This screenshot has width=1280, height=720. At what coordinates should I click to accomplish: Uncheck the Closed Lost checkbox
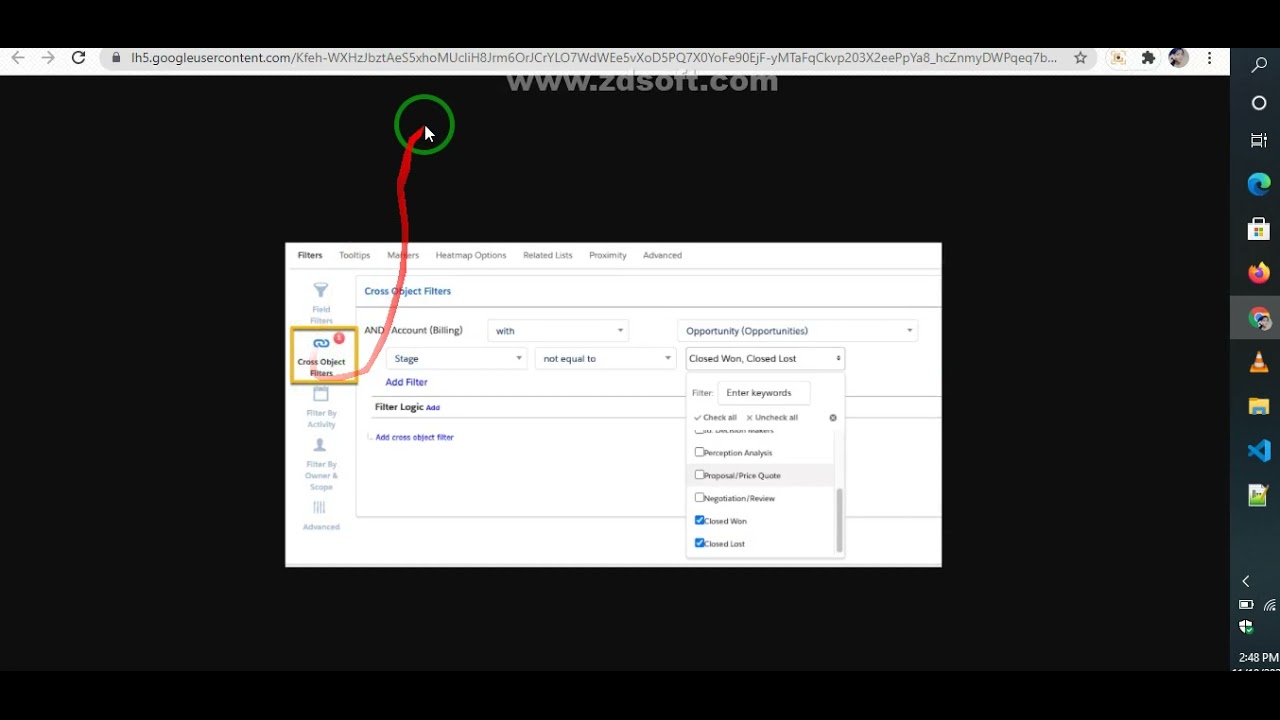[699, 543]
